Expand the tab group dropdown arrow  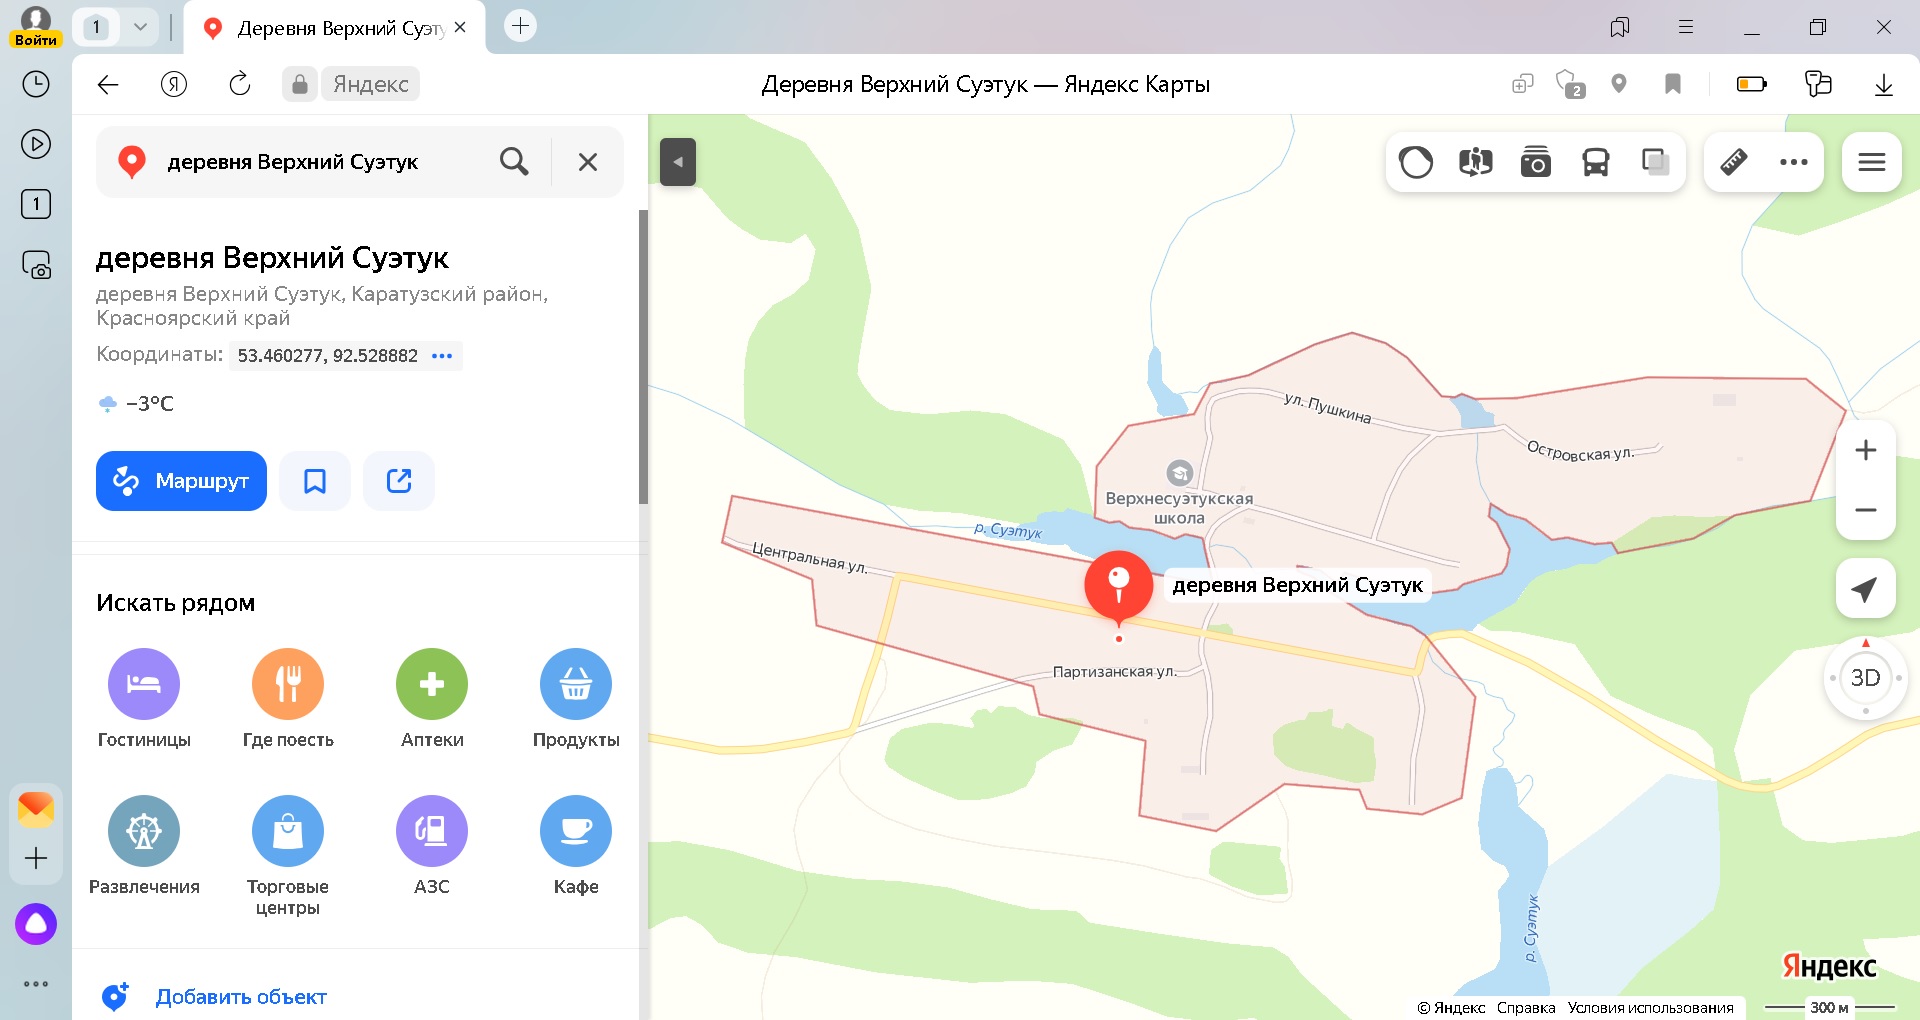point(141,27)
